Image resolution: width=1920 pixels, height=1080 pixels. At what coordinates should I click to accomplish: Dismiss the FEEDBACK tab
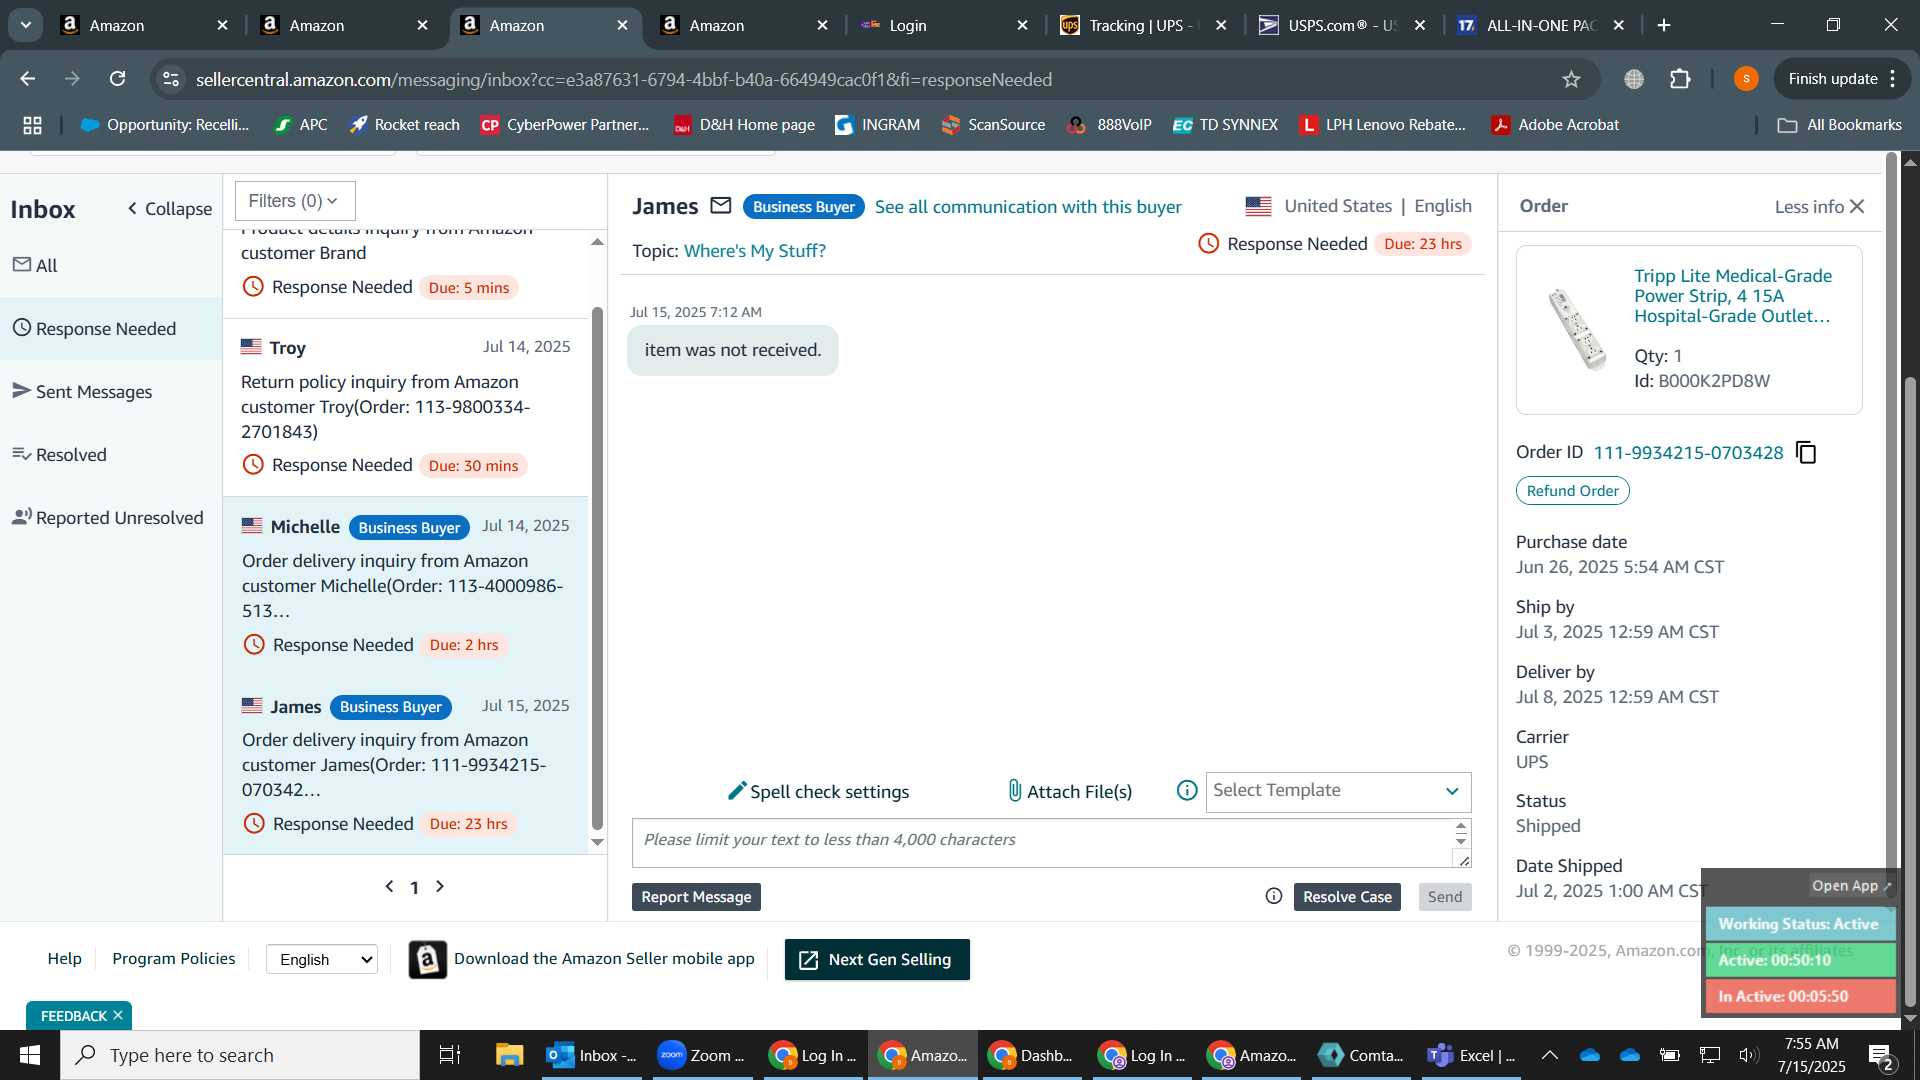point(118,1015)
